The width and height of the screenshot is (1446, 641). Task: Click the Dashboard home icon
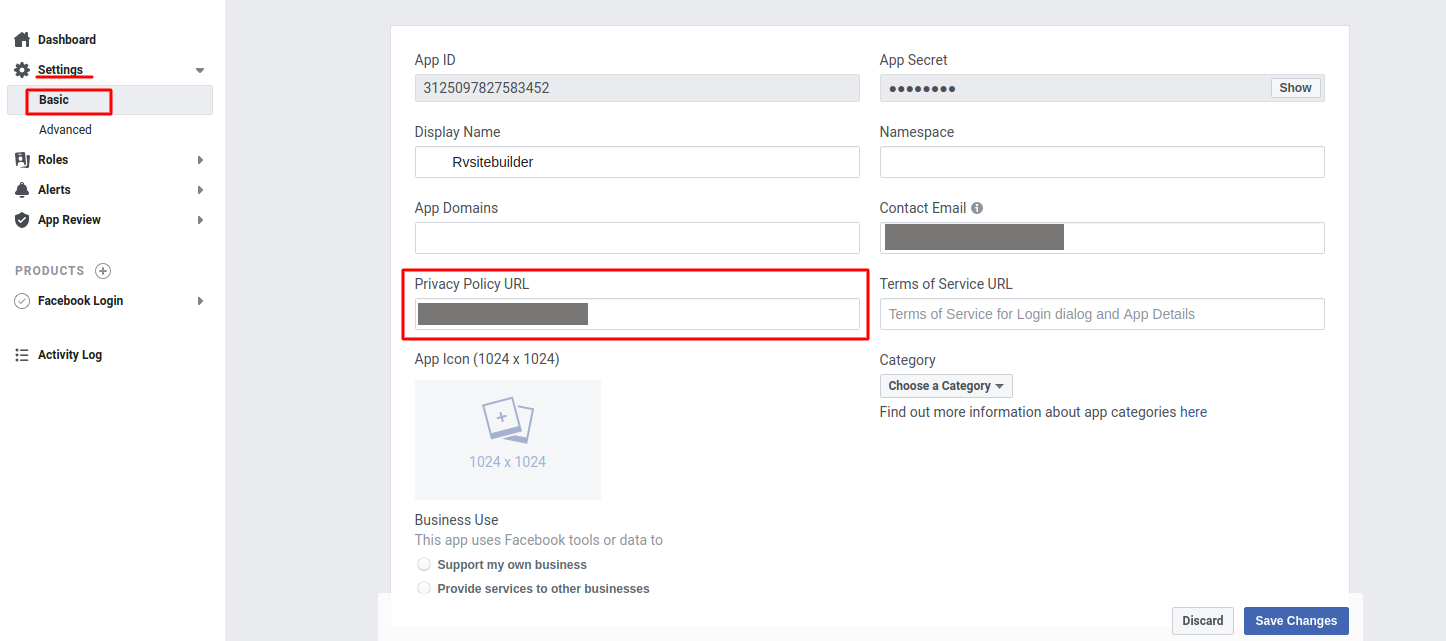click(22, 40)
